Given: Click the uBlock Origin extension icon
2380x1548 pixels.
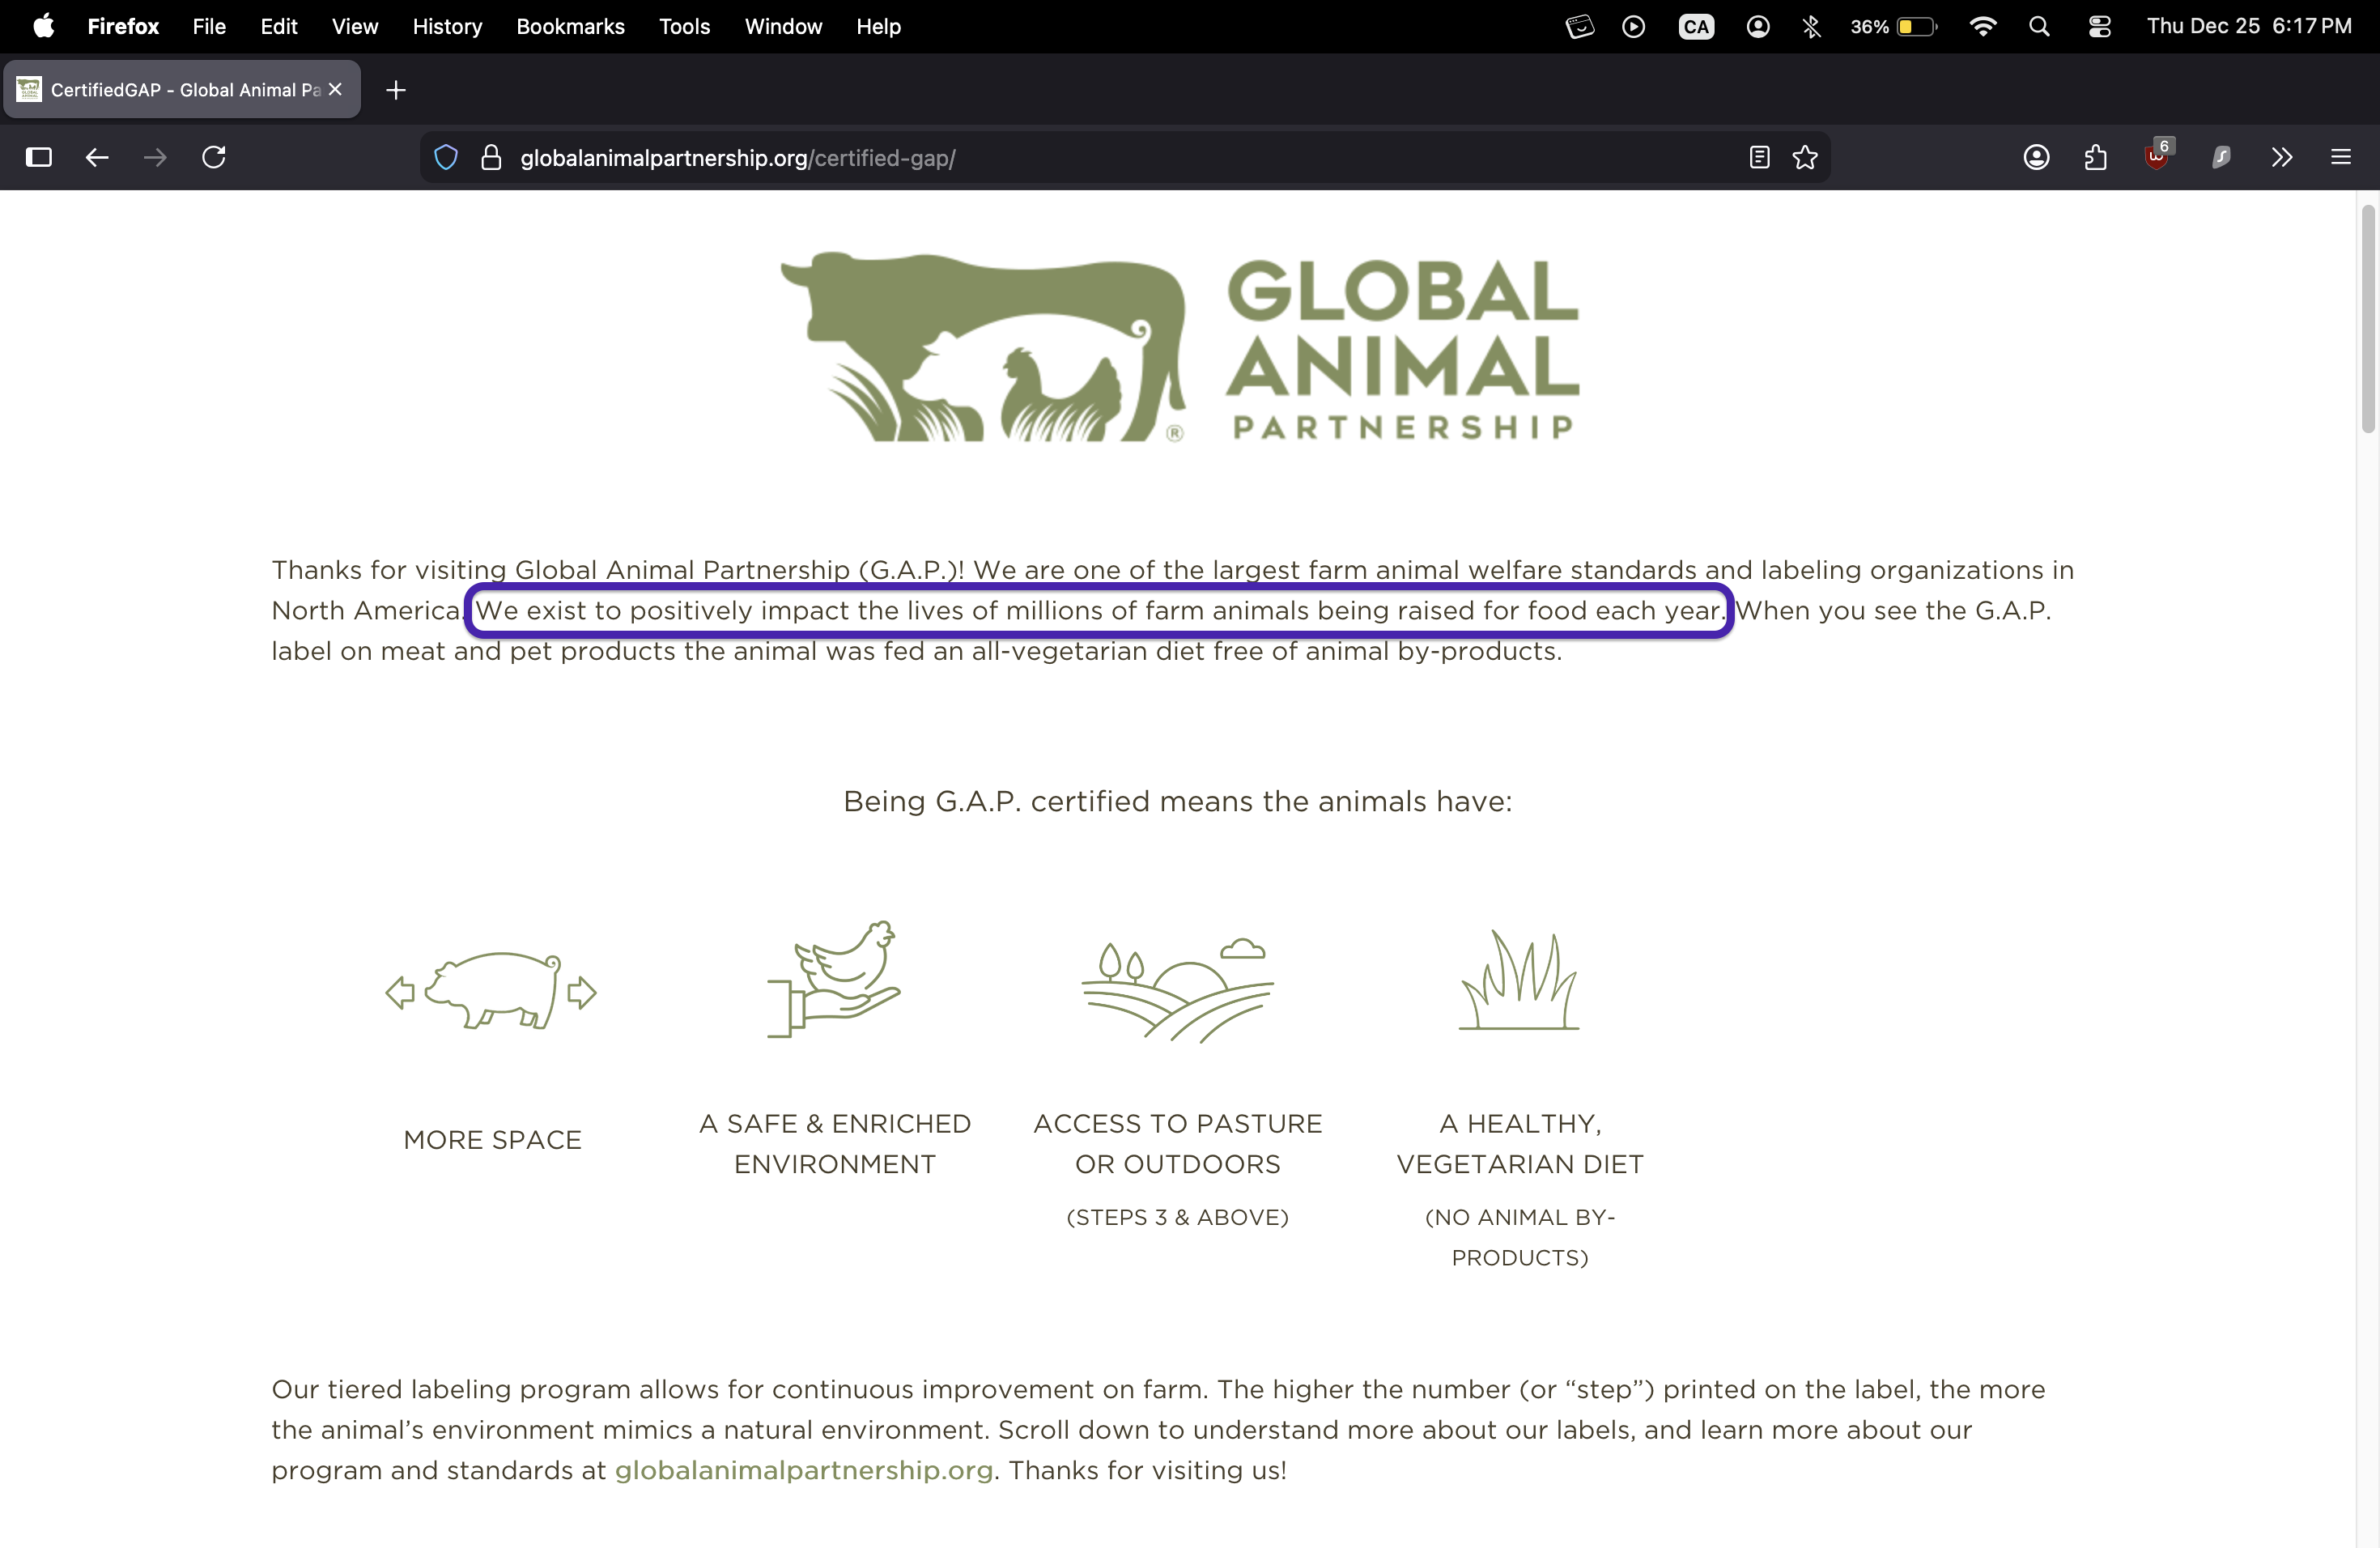Looking at the screenshot, I should [2157, 157].
